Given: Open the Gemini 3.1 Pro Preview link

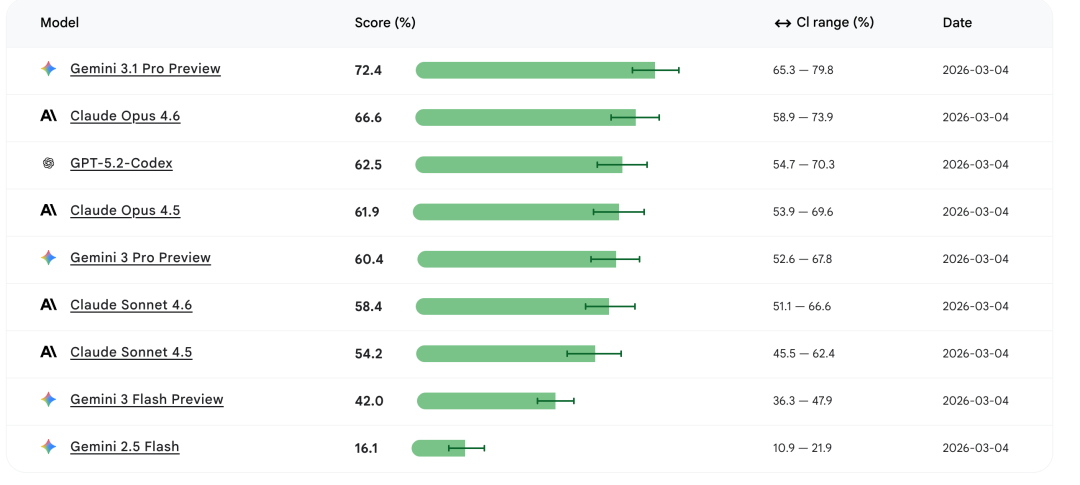Looking at the screenshot, I should tap(145, 69).
